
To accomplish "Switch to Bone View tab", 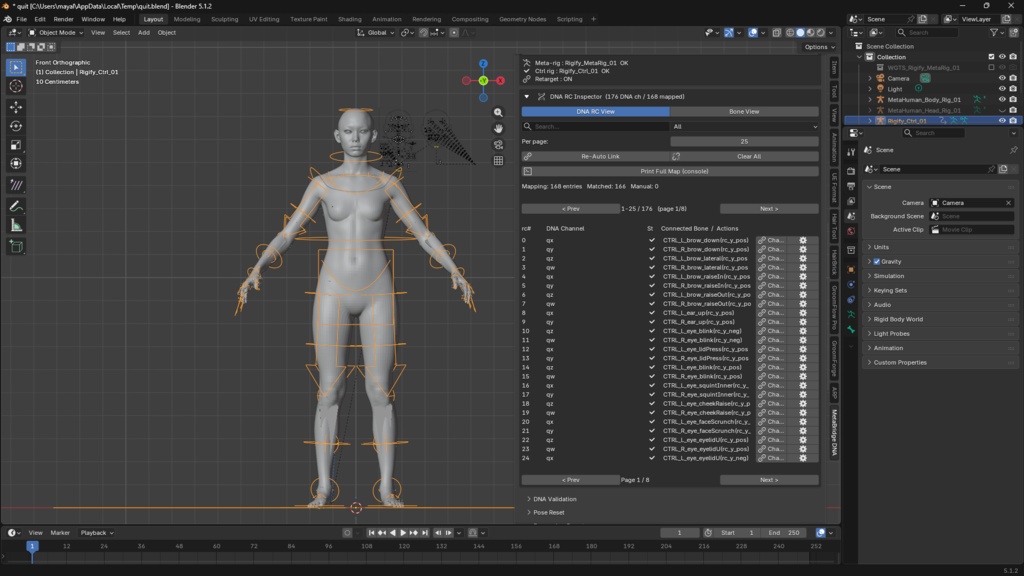I will coord(744,112).
